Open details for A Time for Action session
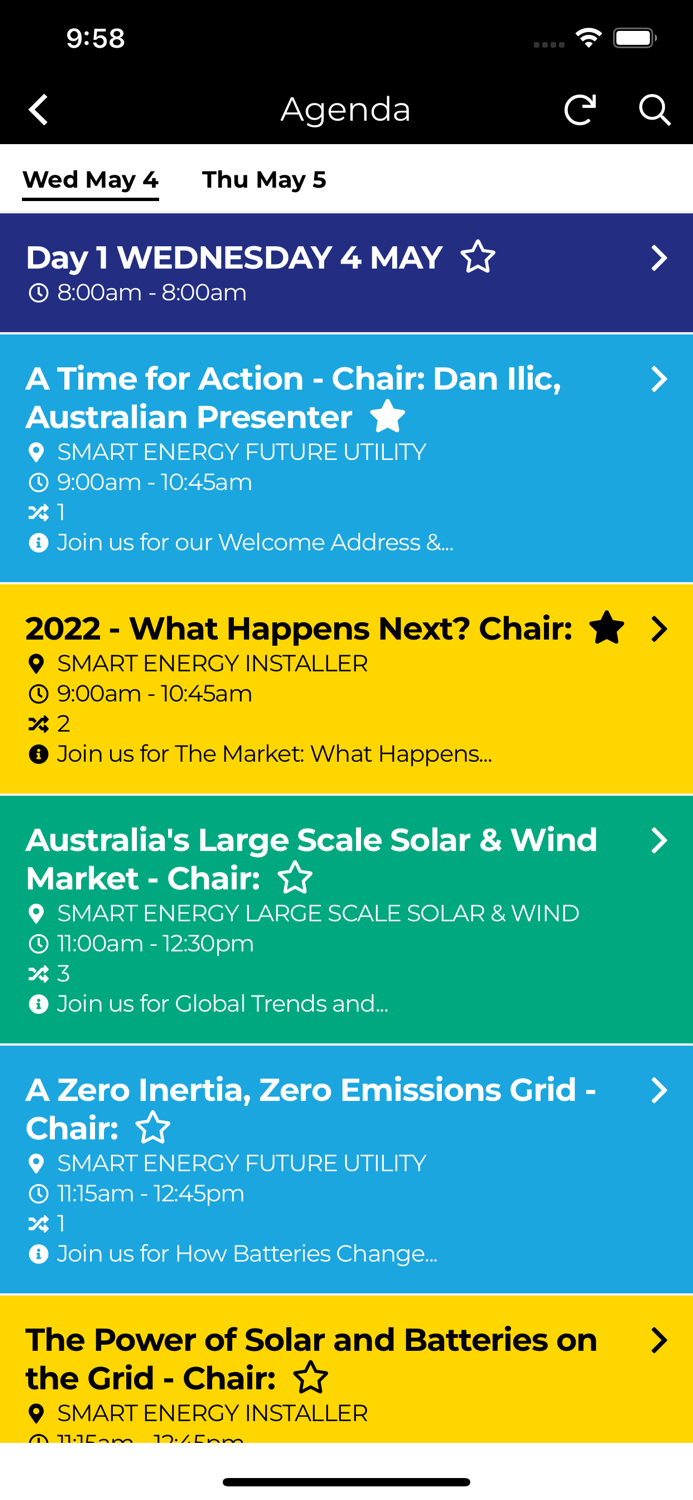Screen dimensions: 693x1500 coord(660,379)
